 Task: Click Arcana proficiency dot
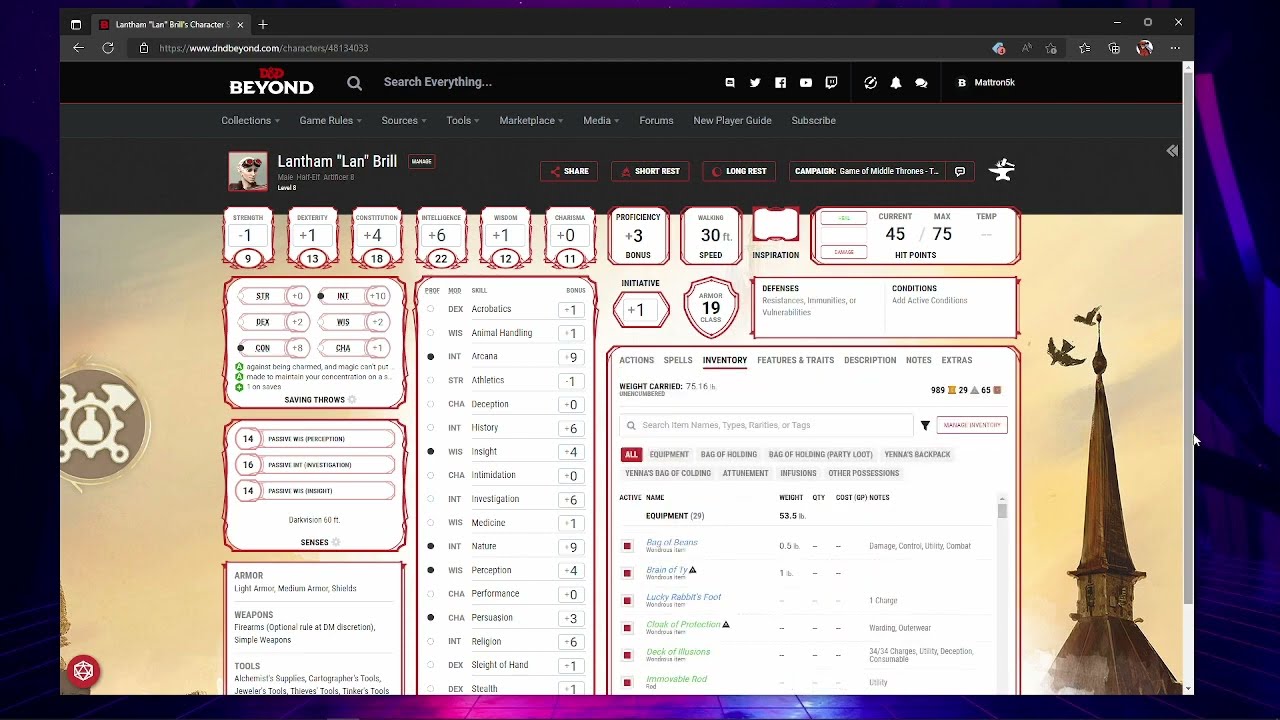(x=431, y=357)
